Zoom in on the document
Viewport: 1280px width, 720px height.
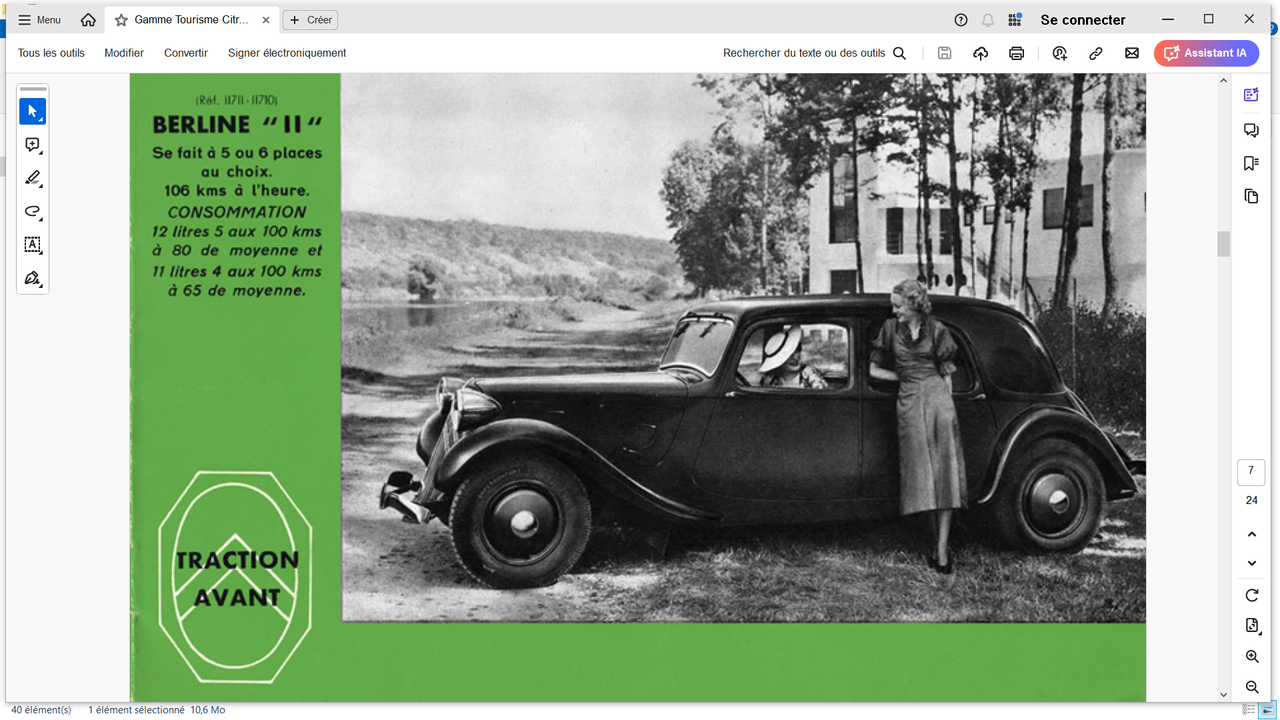point(1252,657)
